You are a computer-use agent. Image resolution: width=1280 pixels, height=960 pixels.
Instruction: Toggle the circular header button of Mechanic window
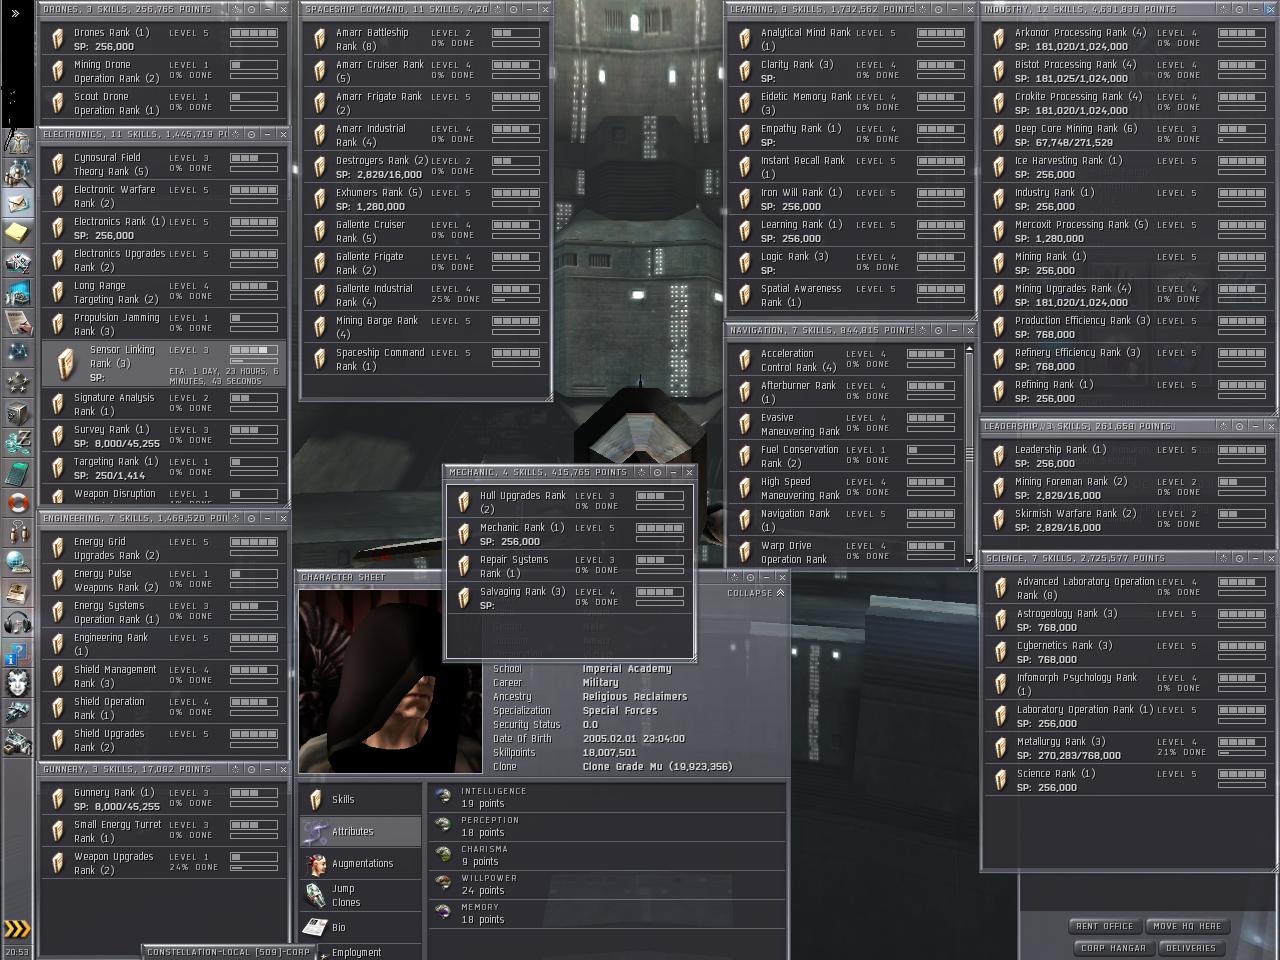tap(657, 472)
